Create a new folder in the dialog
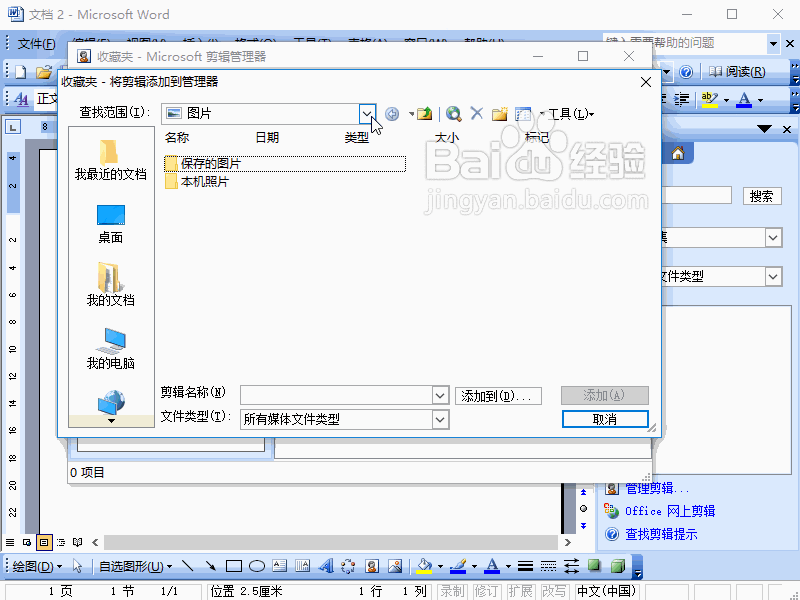The image size is (800, 600). click(499, 113)
